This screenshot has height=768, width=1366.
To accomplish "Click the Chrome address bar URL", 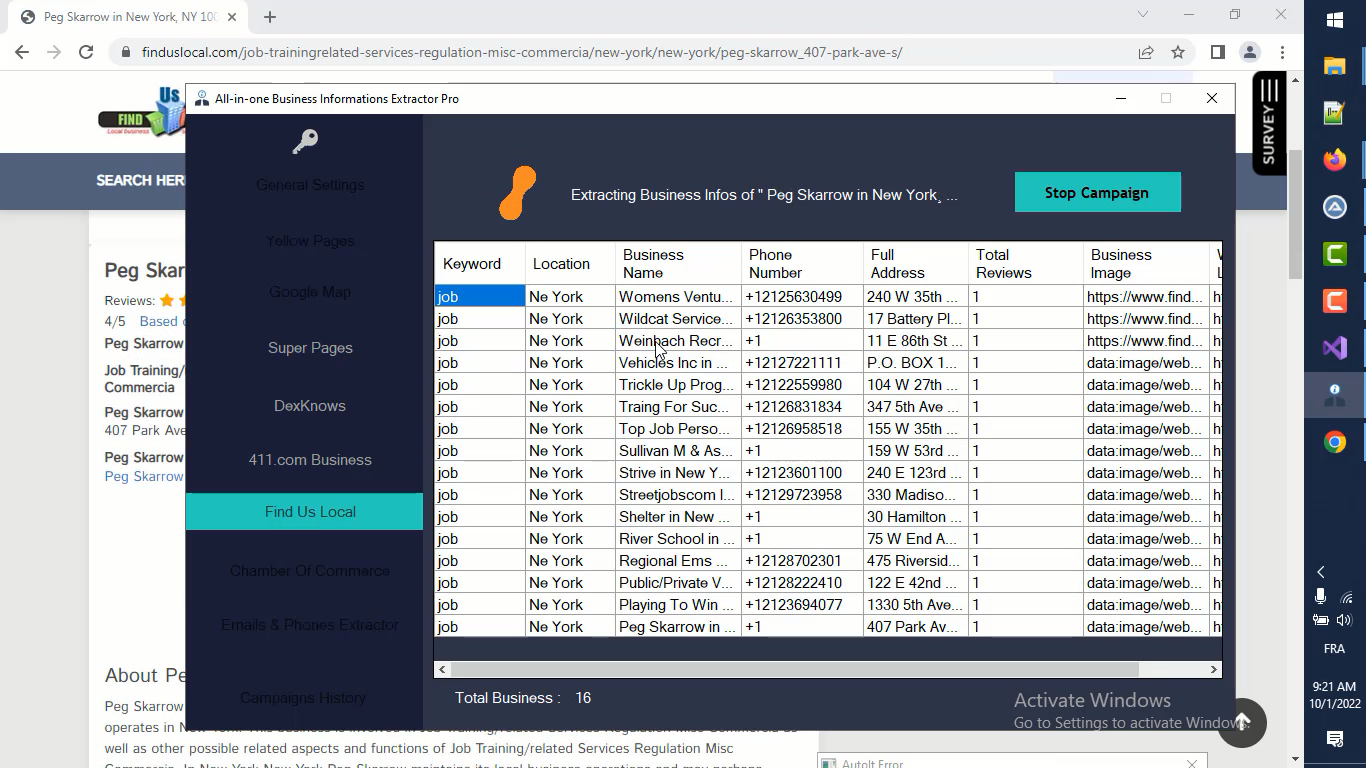I will 522,52.
